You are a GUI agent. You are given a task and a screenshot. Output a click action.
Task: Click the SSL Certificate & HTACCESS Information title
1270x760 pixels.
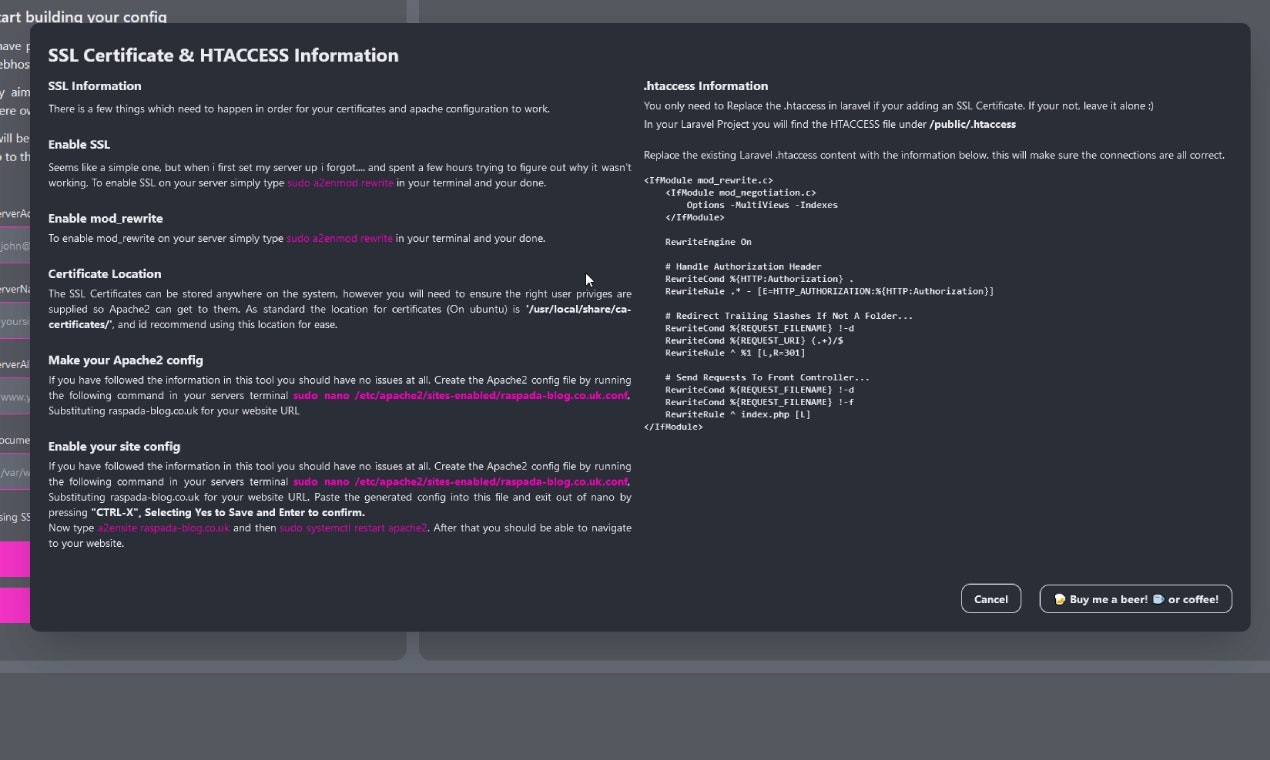(x=223, y=56)
